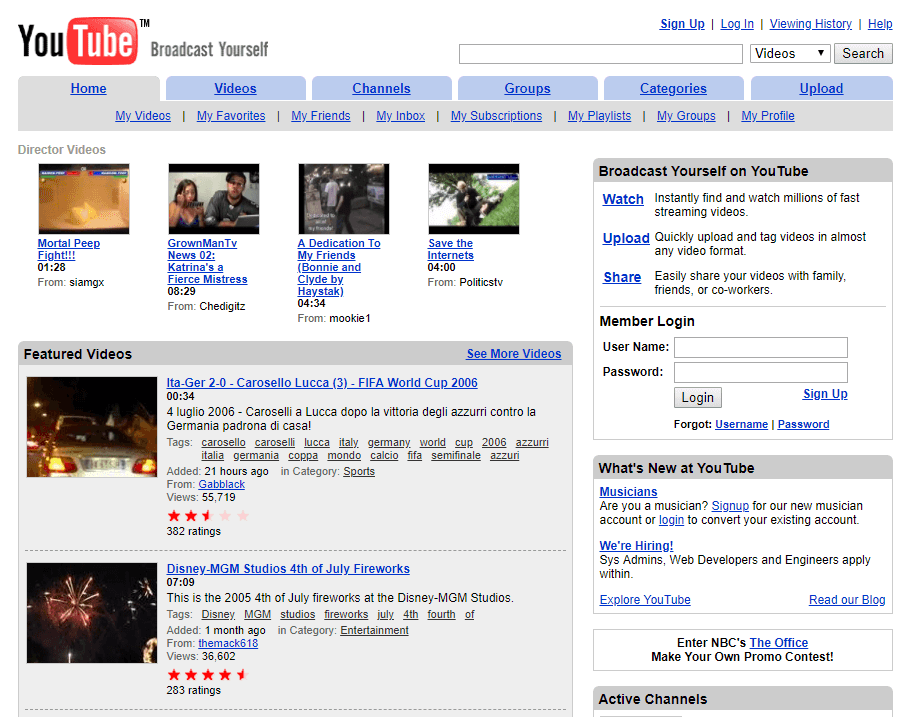This screenshot has width=909, height=717.
Task: Open the Mortal Peep Fight video thumbnail
Action: point(83,199)
